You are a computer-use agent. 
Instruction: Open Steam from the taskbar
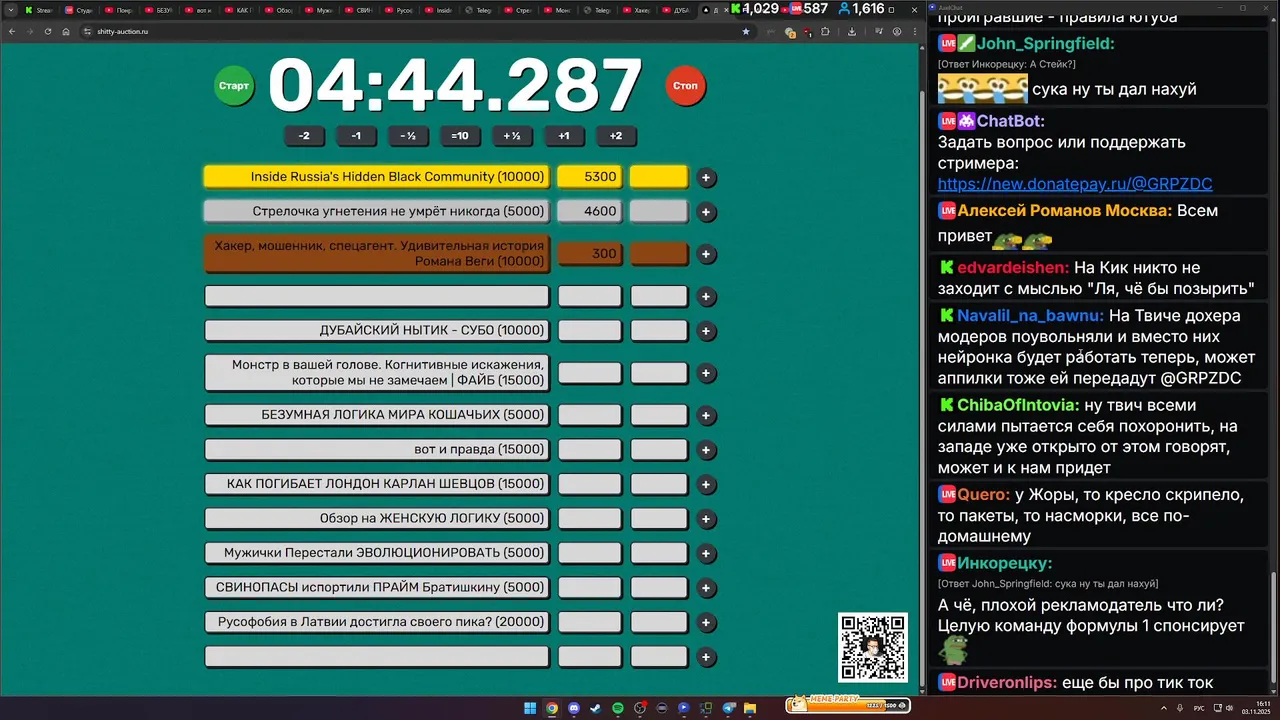tap(596, 708)
